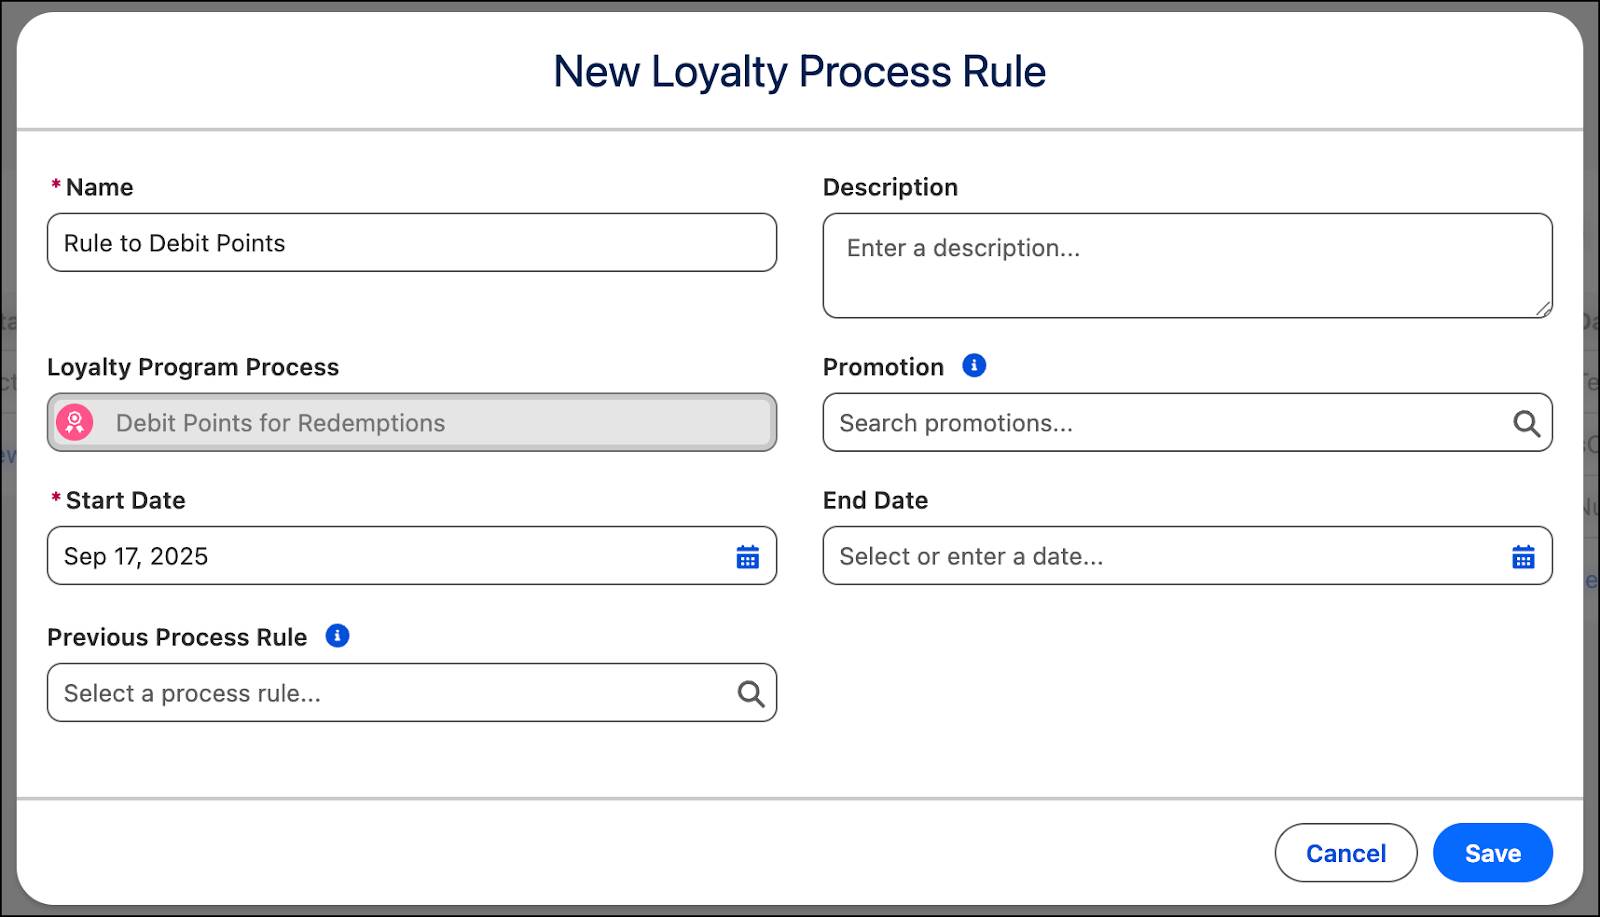Open the Select a process rule lookup
The height and width of the screenshot is (917, 1600).
click(x=390, y=693)
